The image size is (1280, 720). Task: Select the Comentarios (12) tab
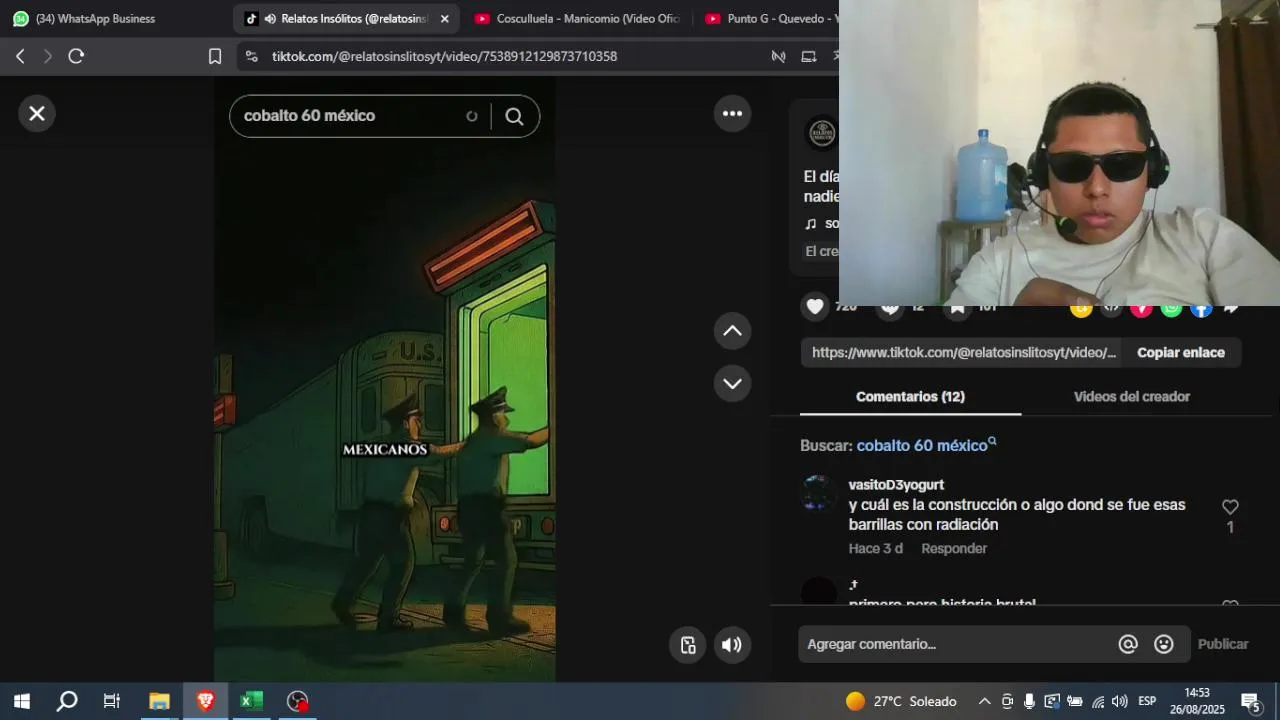pos(910,397)
